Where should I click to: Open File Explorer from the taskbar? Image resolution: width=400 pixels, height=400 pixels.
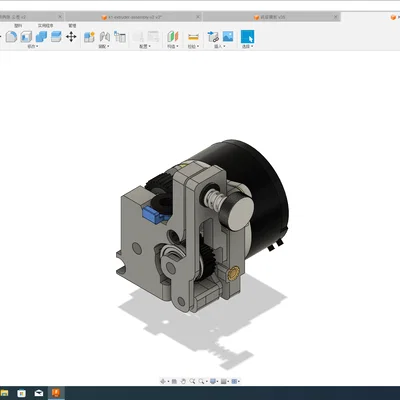pos(4,393)
